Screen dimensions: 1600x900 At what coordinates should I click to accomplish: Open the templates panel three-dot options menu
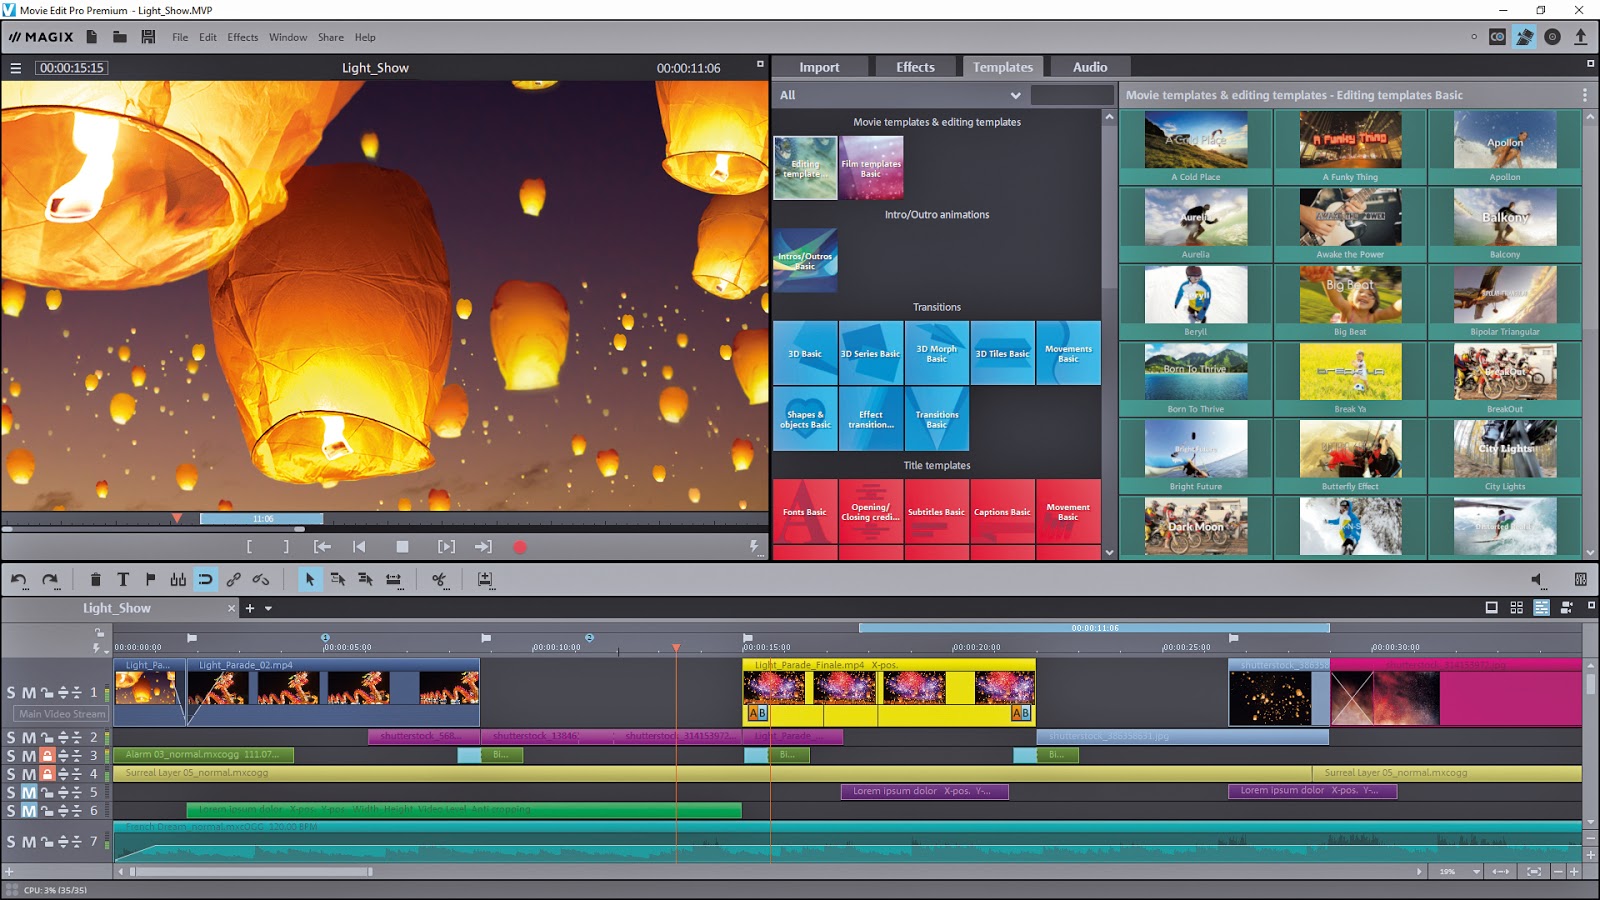coord(1585,95)
